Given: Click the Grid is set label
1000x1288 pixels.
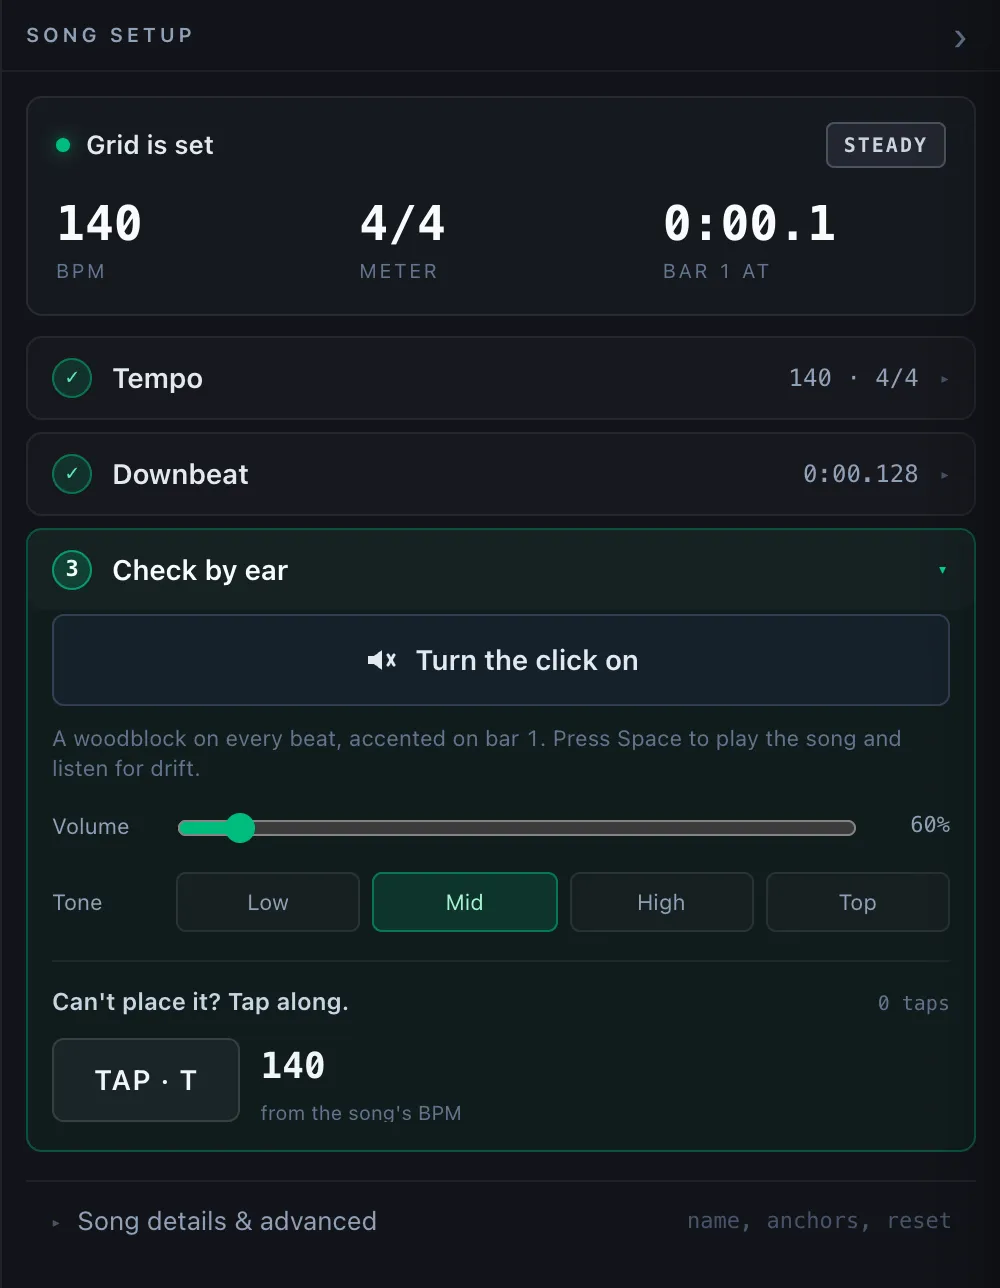Looking at the screenshot, I should (x=150, y=145).
